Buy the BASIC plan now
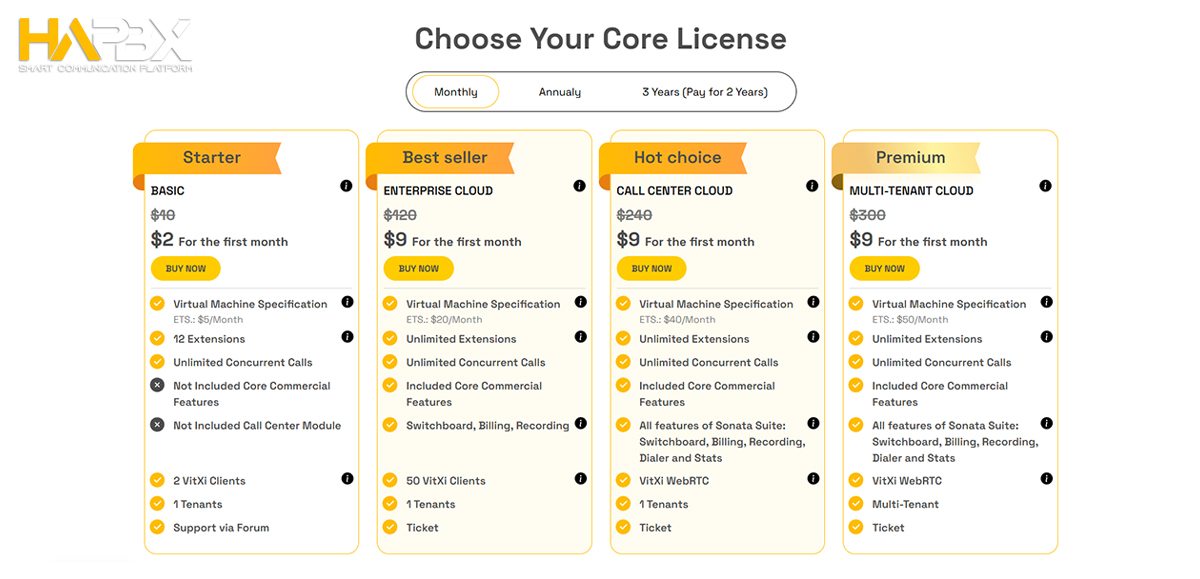This screenshot has width=1200, height=579. coord(186,268)
